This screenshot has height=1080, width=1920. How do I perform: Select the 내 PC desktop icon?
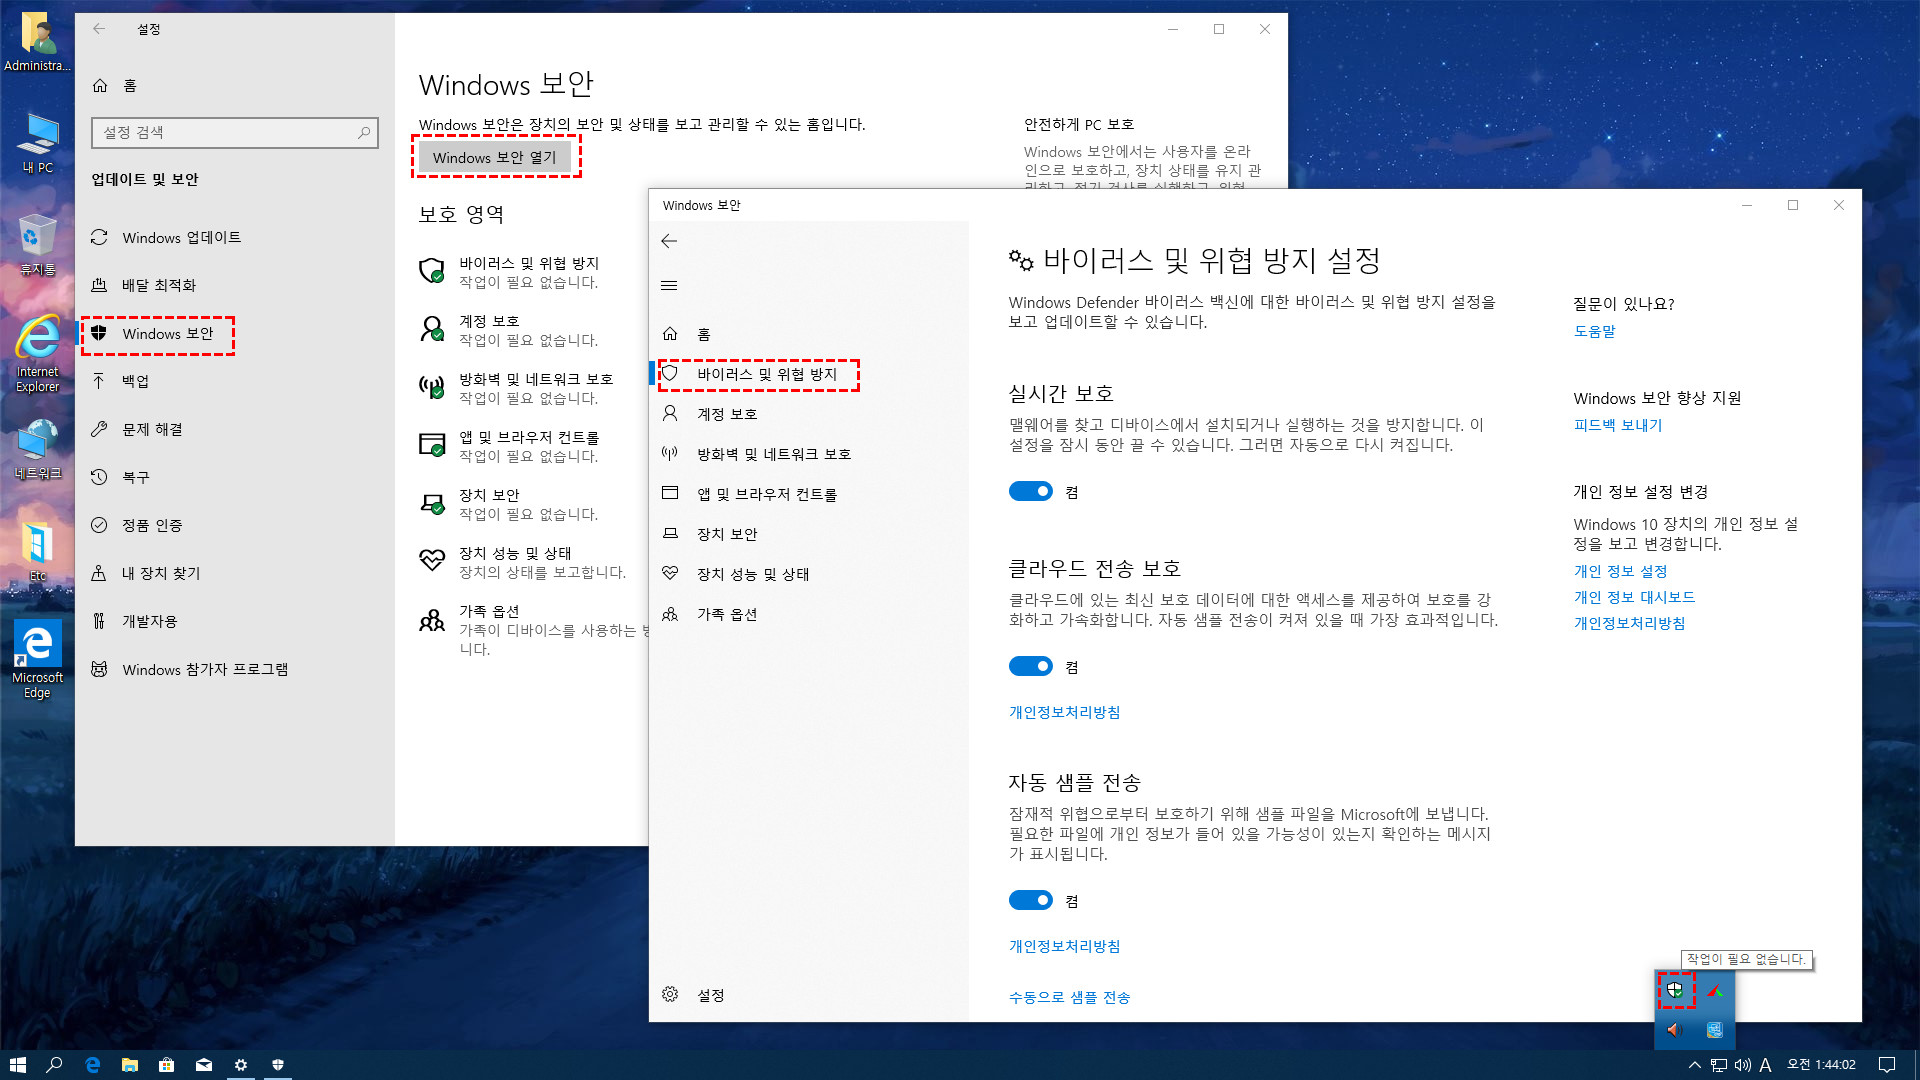click(x=38, y=144)
